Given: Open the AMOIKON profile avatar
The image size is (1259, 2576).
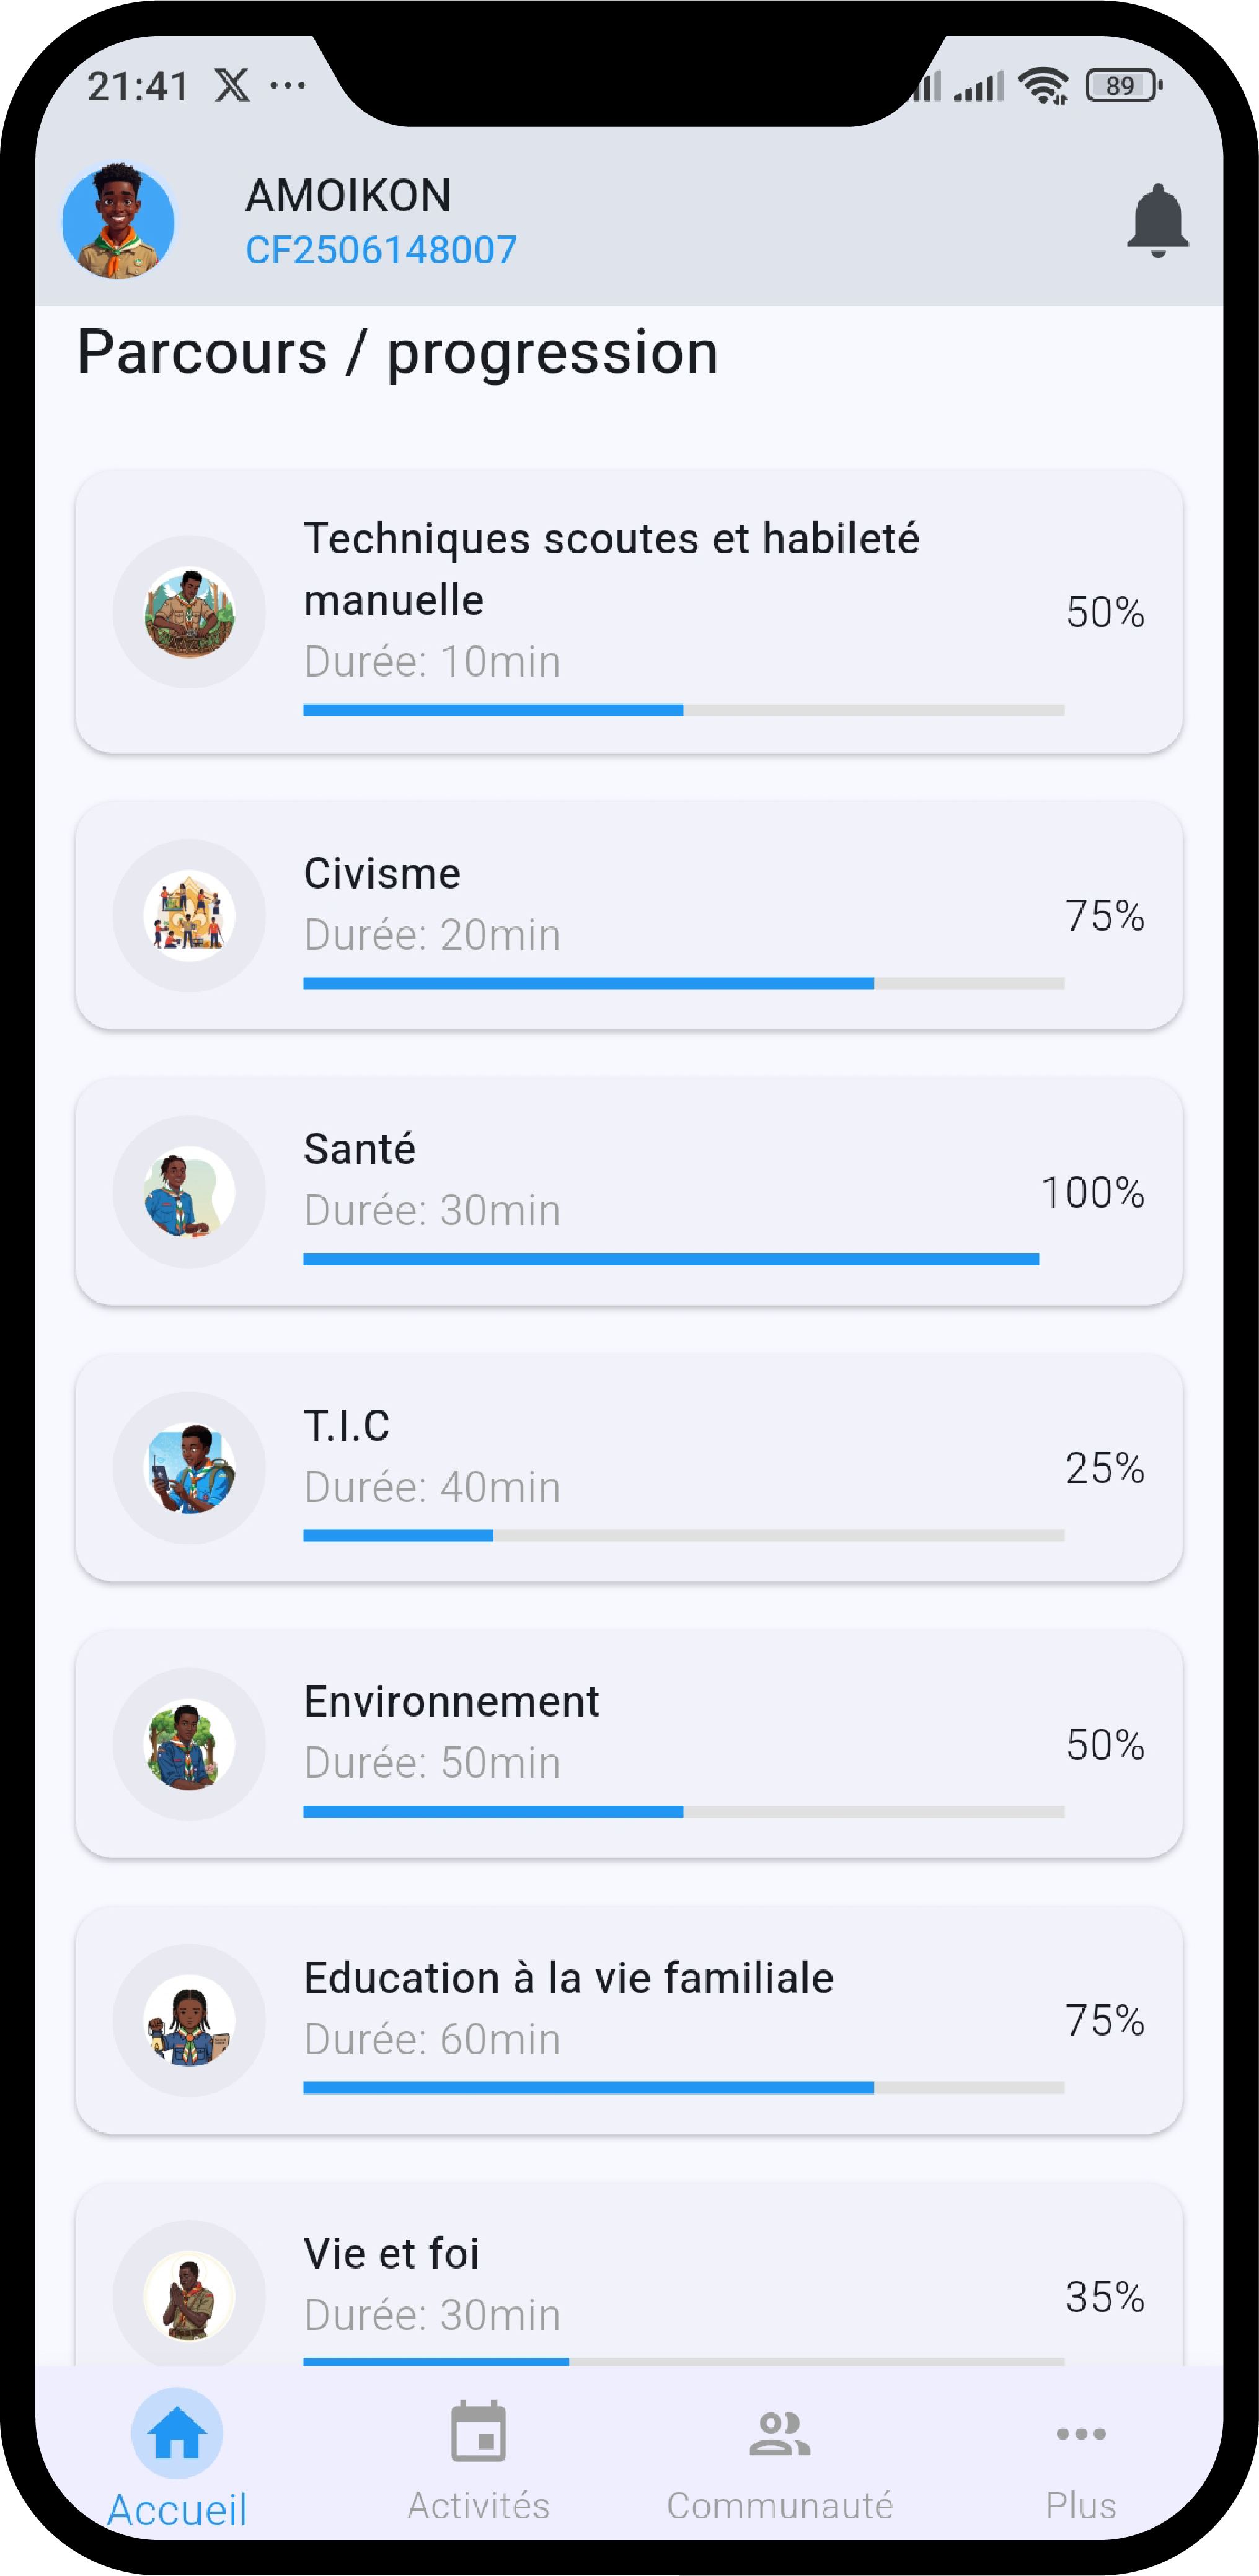Looking at the screenshot, I should [x=118, y=221].
